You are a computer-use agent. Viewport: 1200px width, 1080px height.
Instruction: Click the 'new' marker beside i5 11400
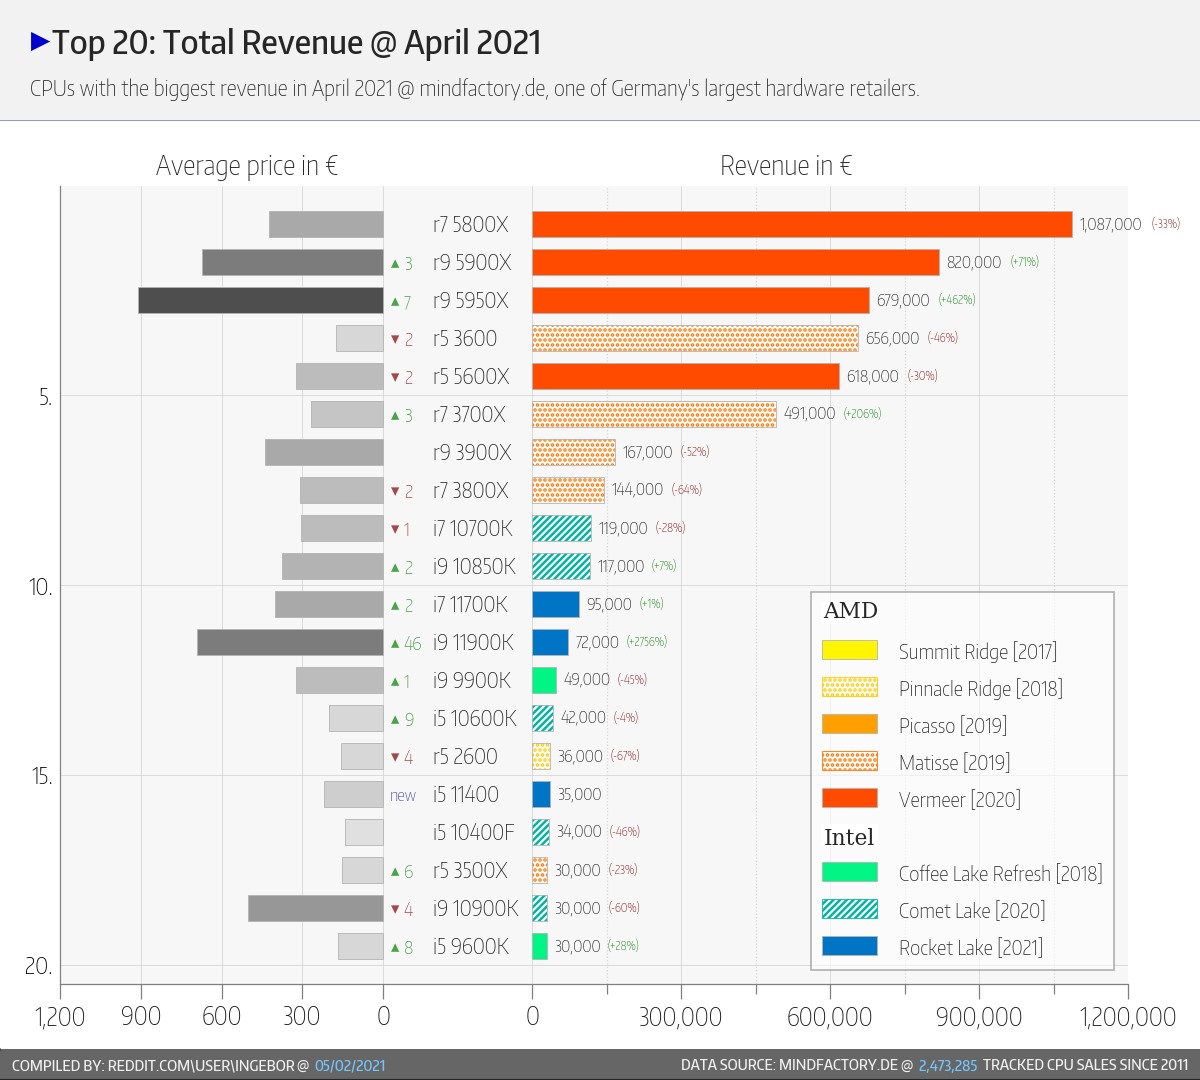[x=403, y=796]
